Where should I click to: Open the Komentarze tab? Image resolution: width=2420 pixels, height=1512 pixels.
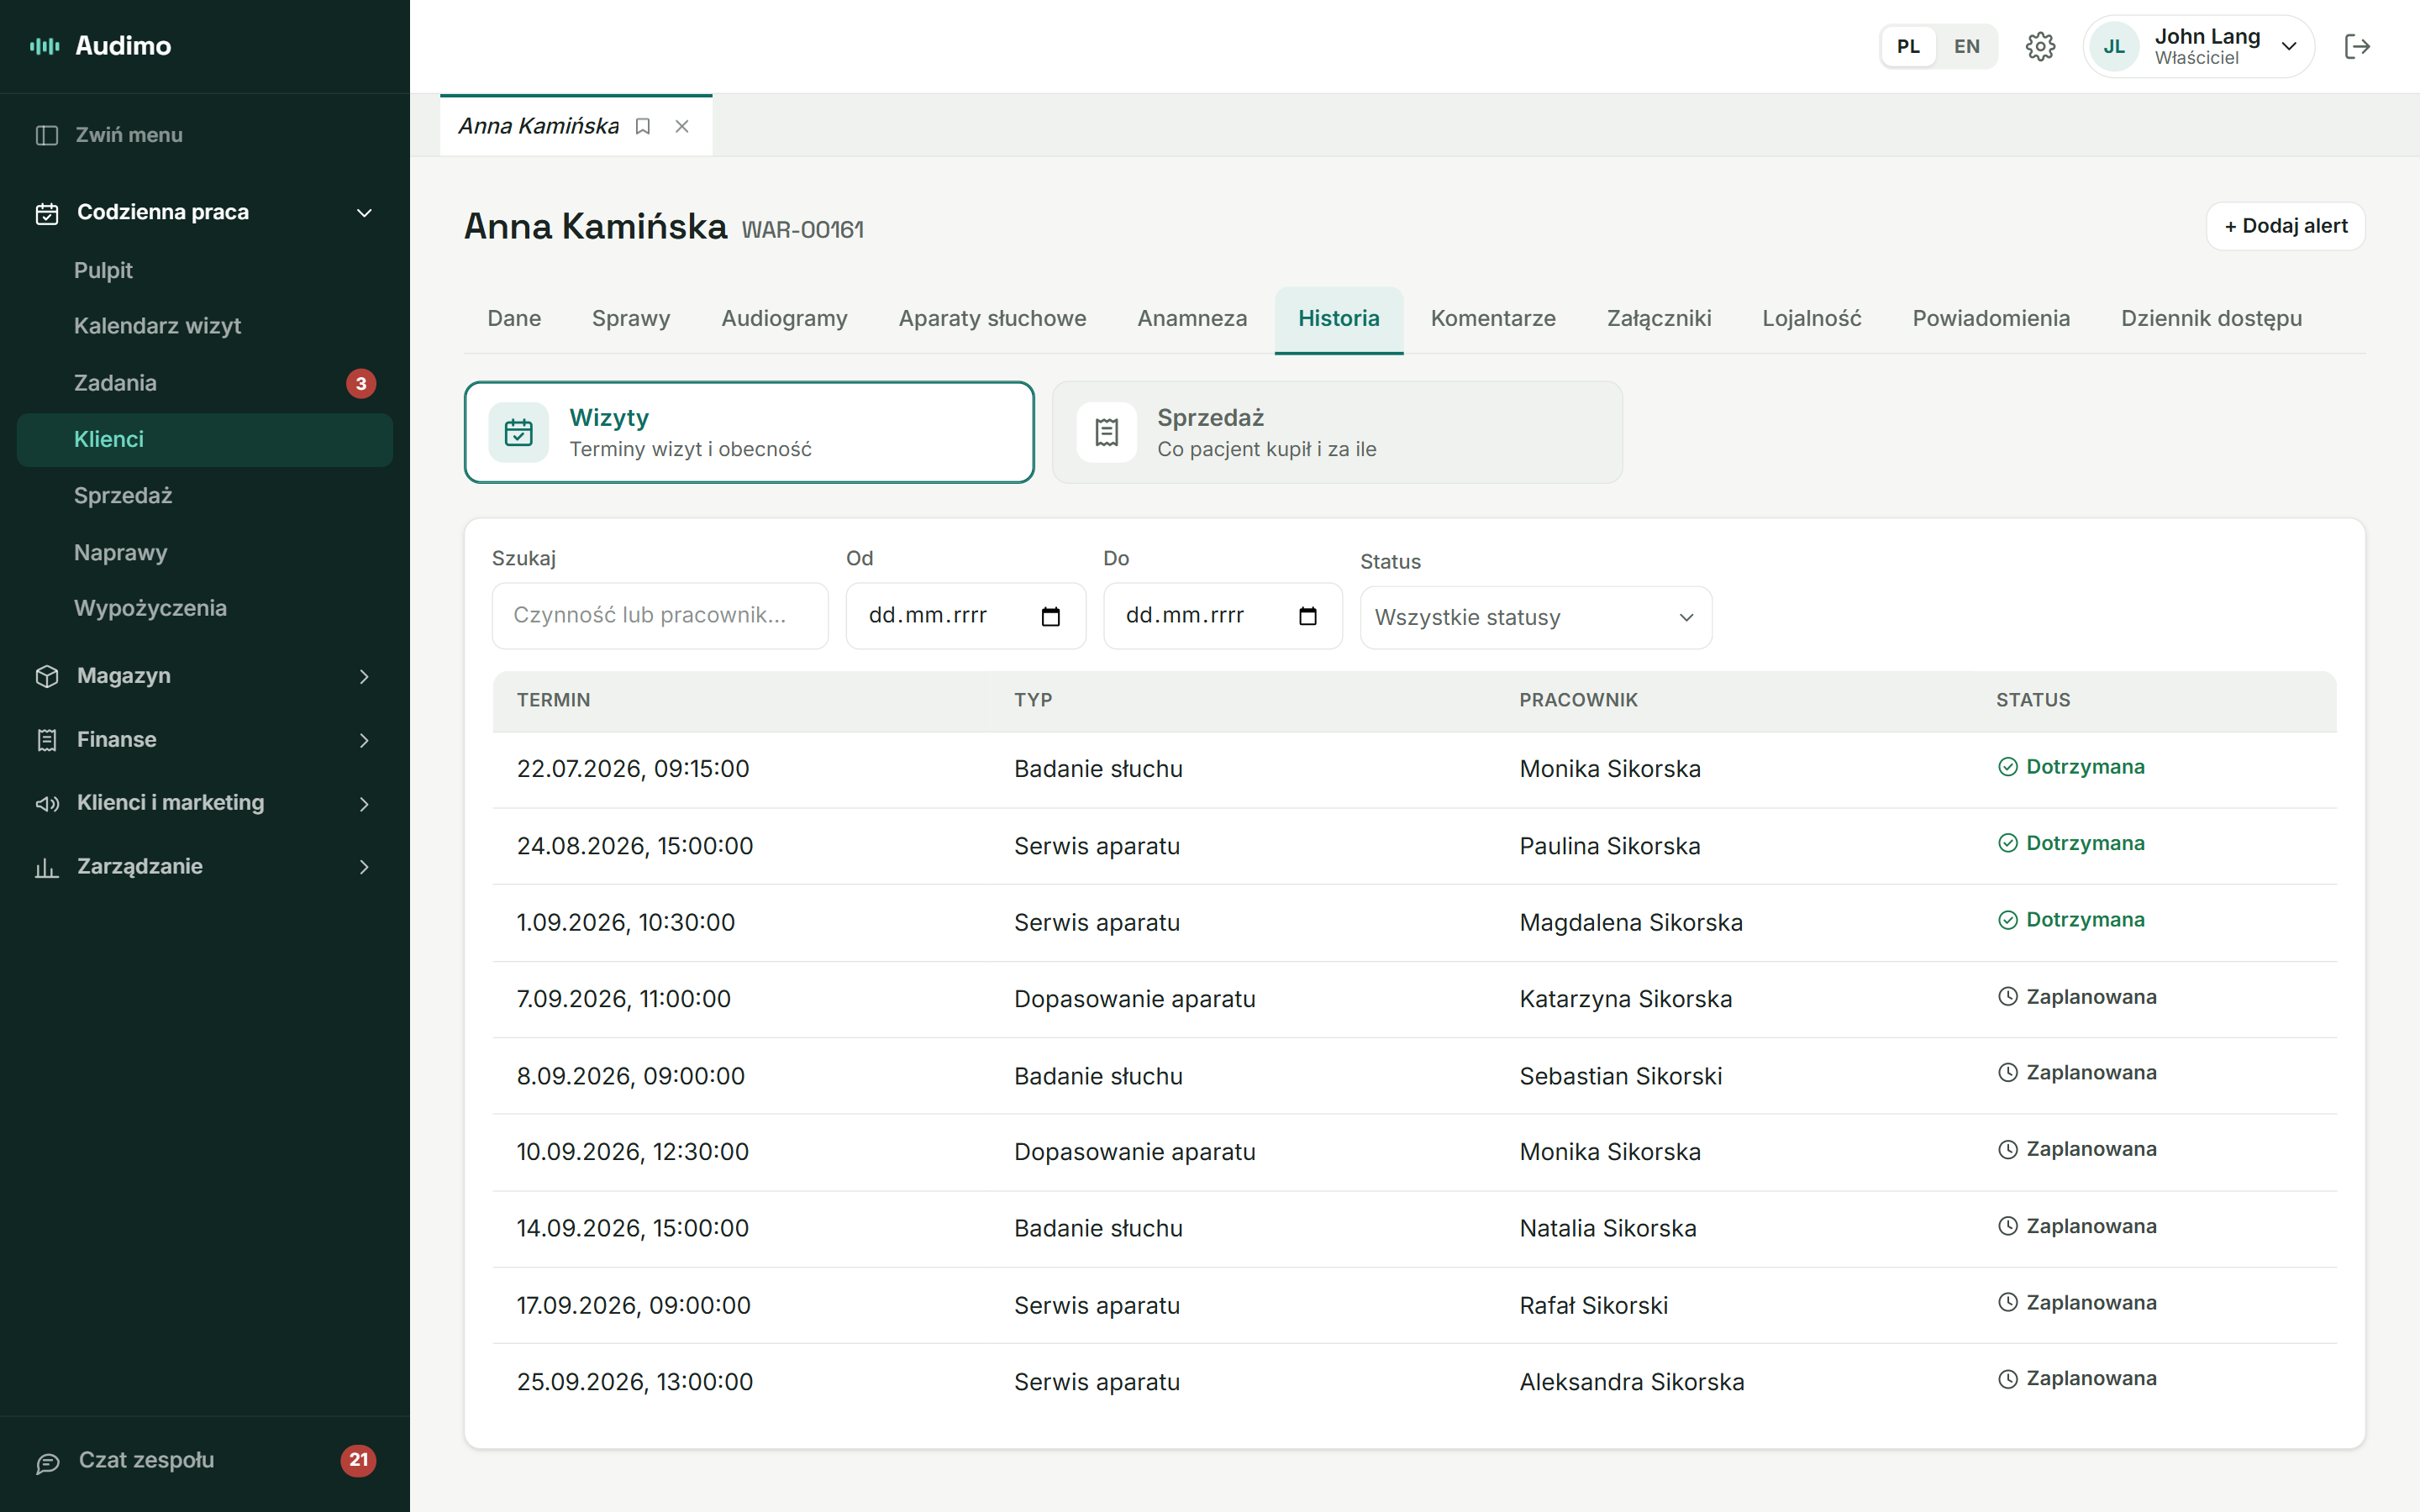(x=1492, y=318)
